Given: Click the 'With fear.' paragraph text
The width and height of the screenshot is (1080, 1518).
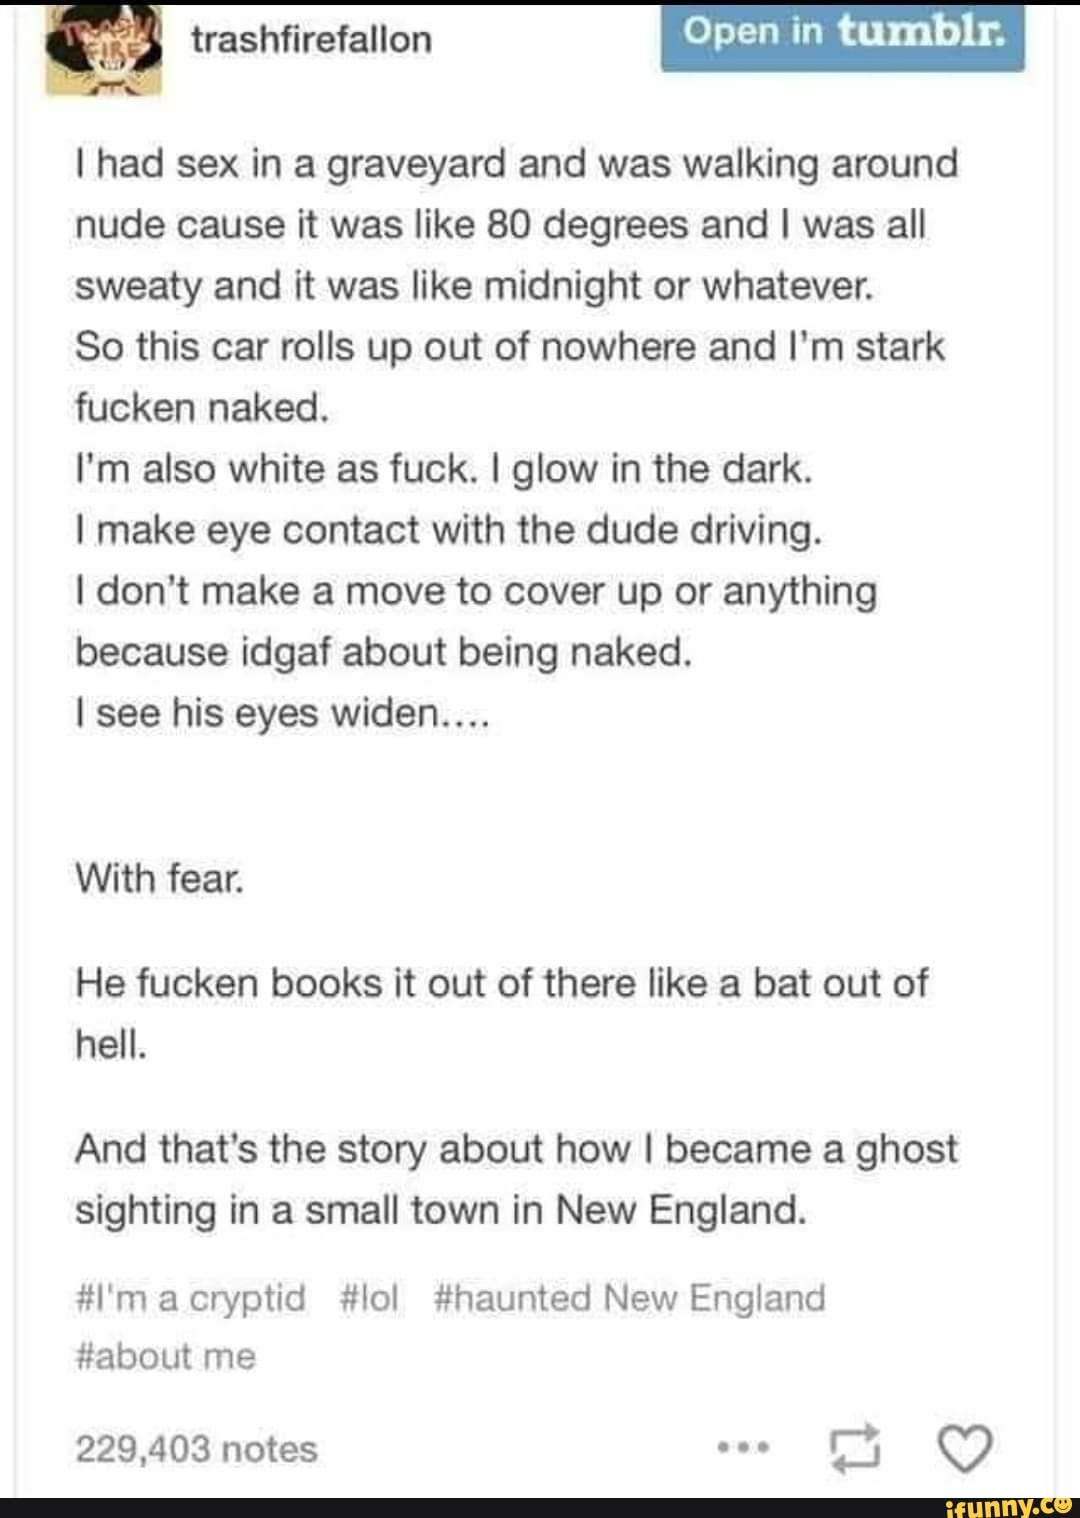Looking at the screenshot, I should (159, 879).
